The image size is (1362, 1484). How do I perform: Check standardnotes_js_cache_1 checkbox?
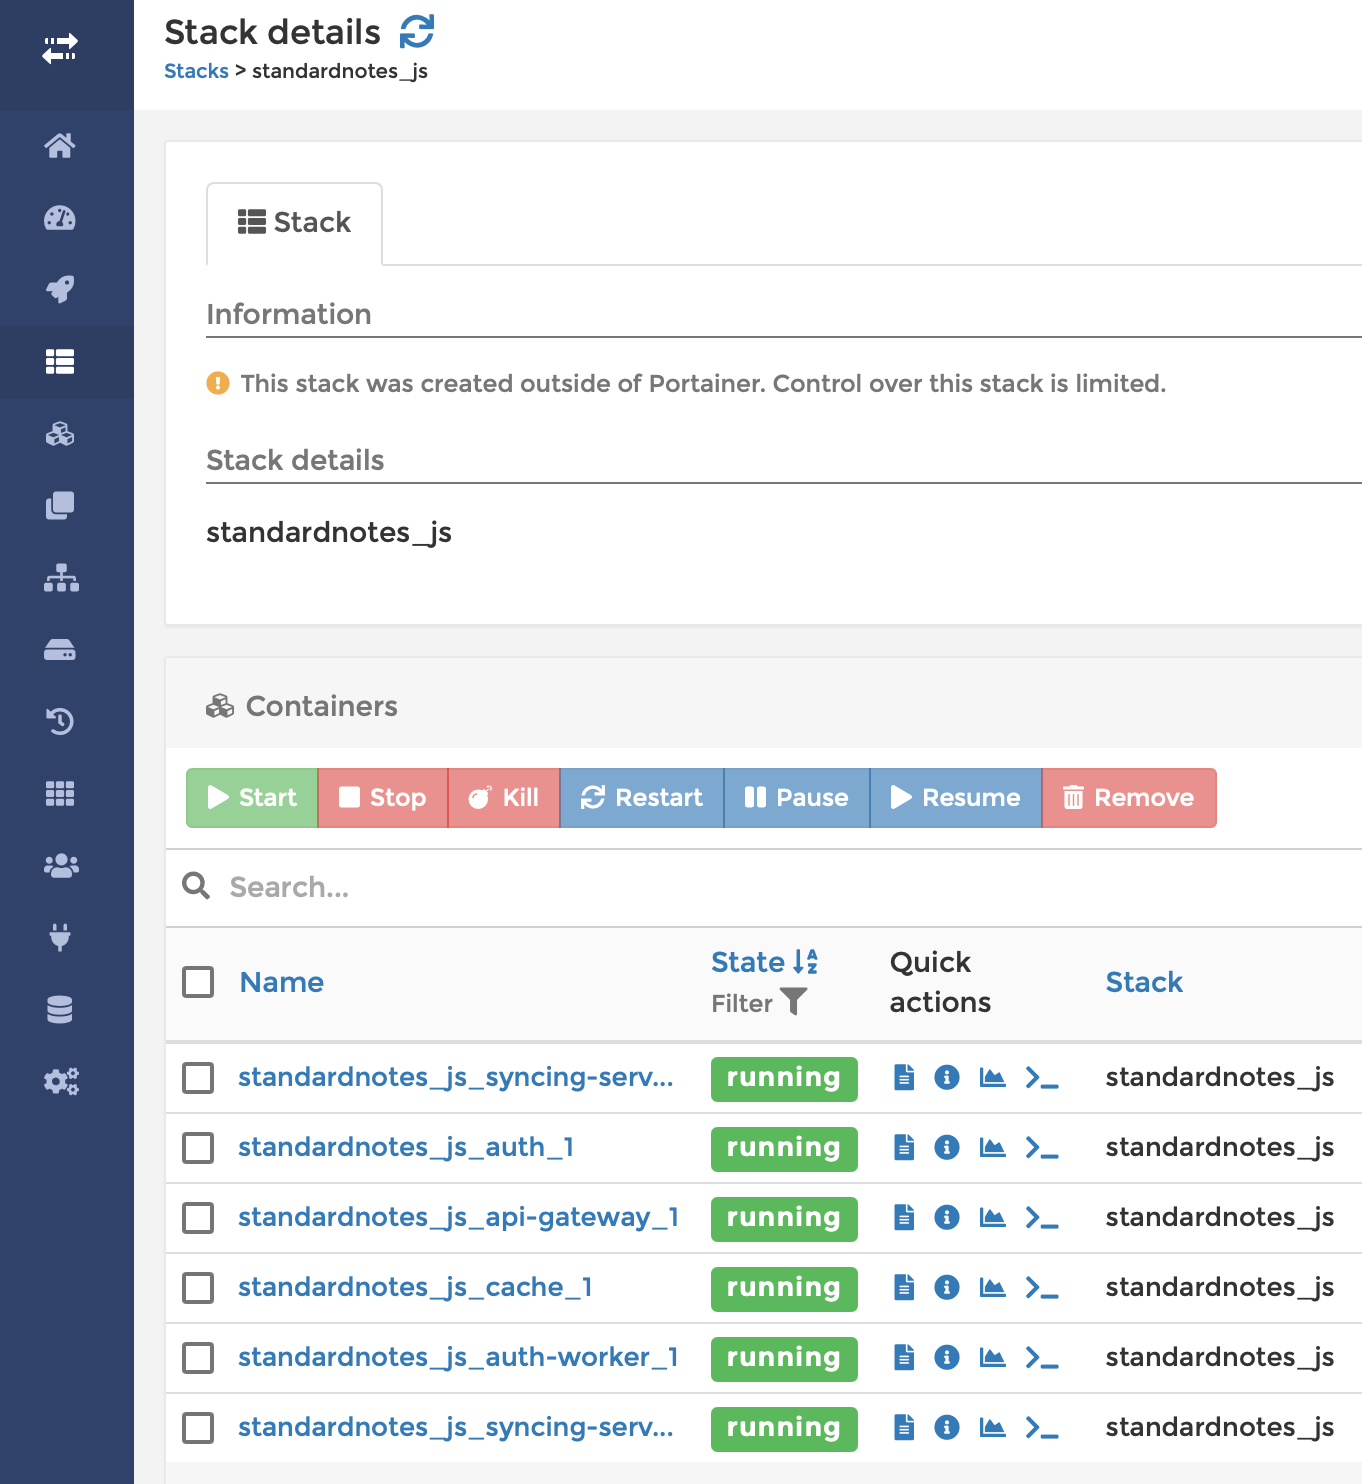pos(198,1288)
